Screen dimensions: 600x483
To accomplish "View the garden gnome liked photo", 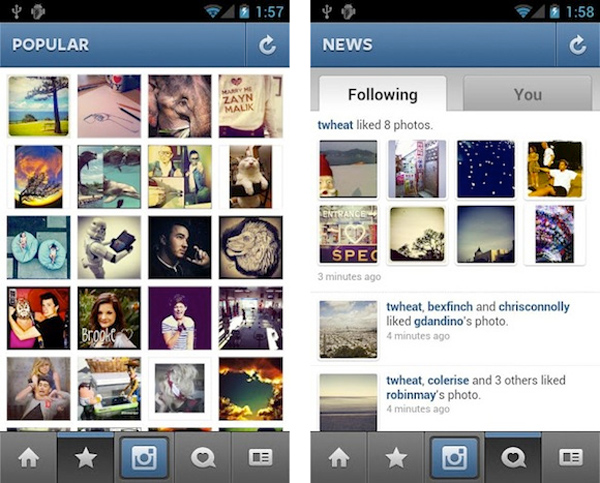I will click(348, 169).
